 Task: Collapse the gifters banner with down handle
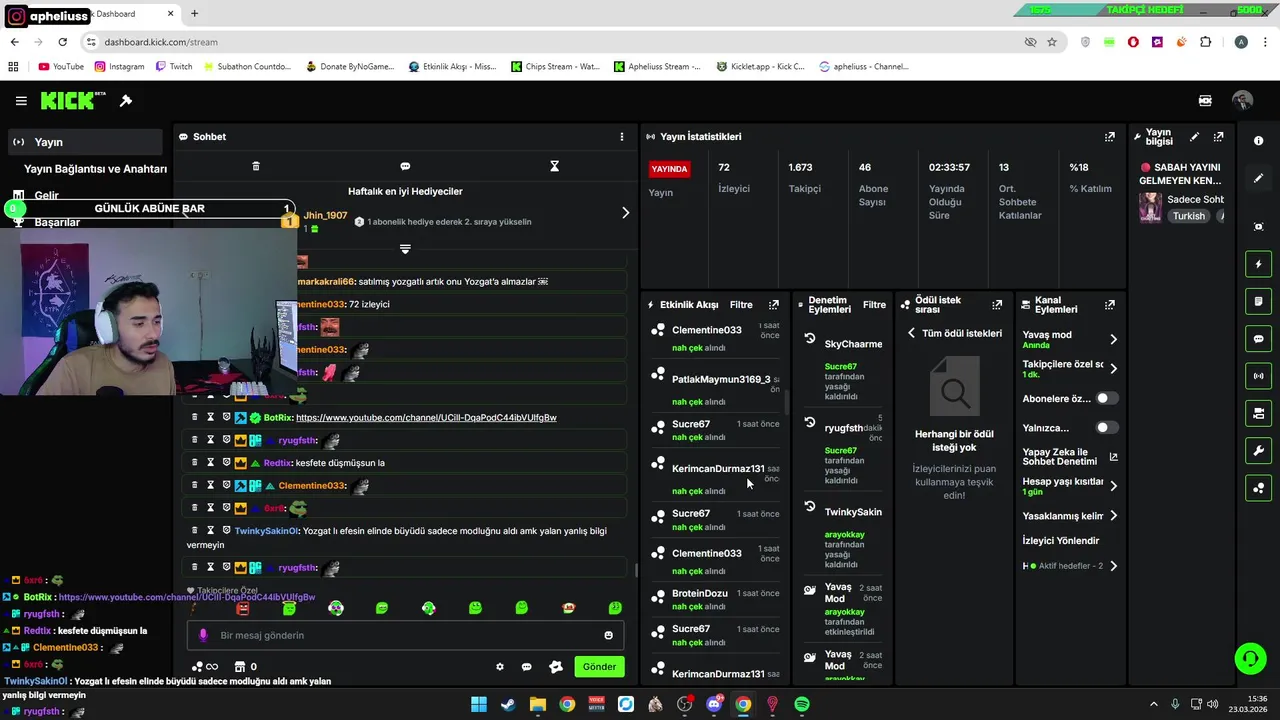405,248
